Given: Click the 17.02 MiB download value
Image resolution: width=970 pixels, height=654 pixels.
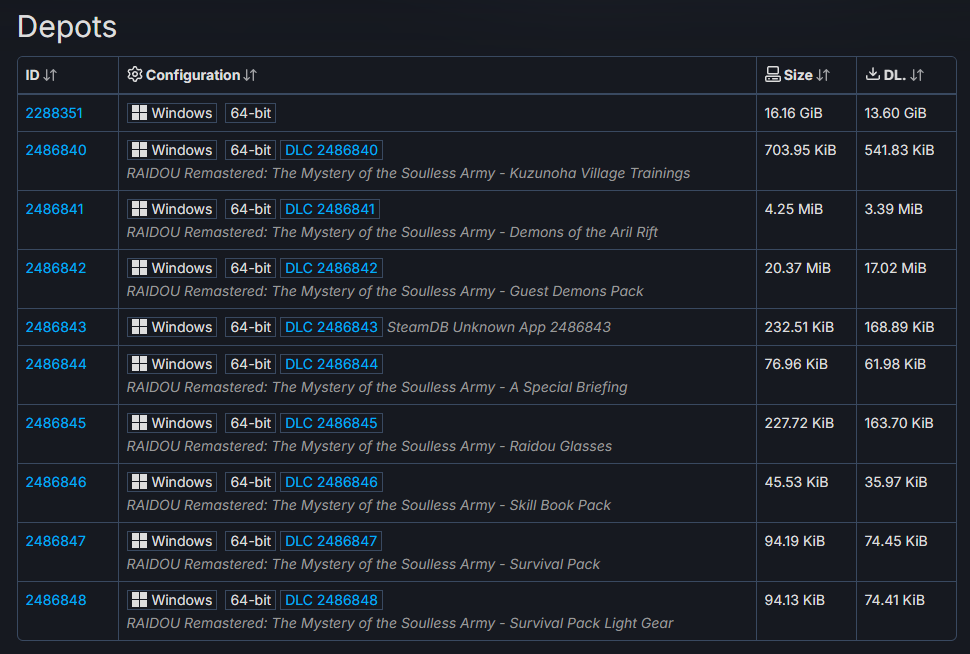Looking at the screenshot, I should point(895,268).
